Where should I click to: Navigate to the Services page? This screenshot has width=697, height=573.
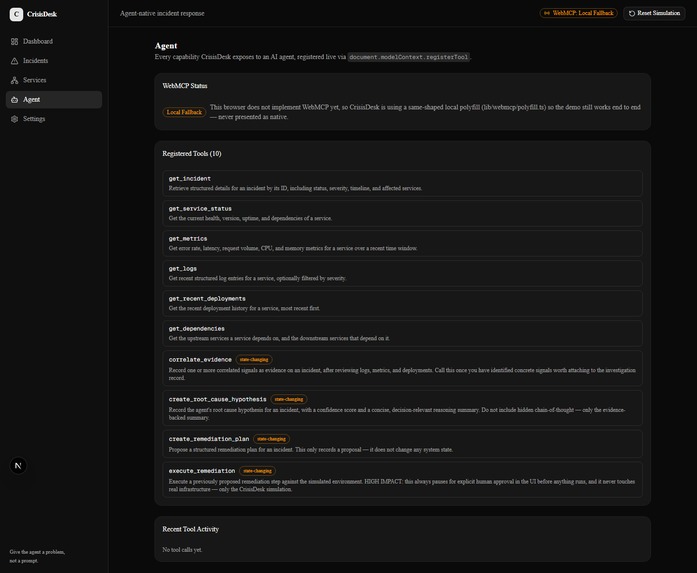click(x=54, y=80)
